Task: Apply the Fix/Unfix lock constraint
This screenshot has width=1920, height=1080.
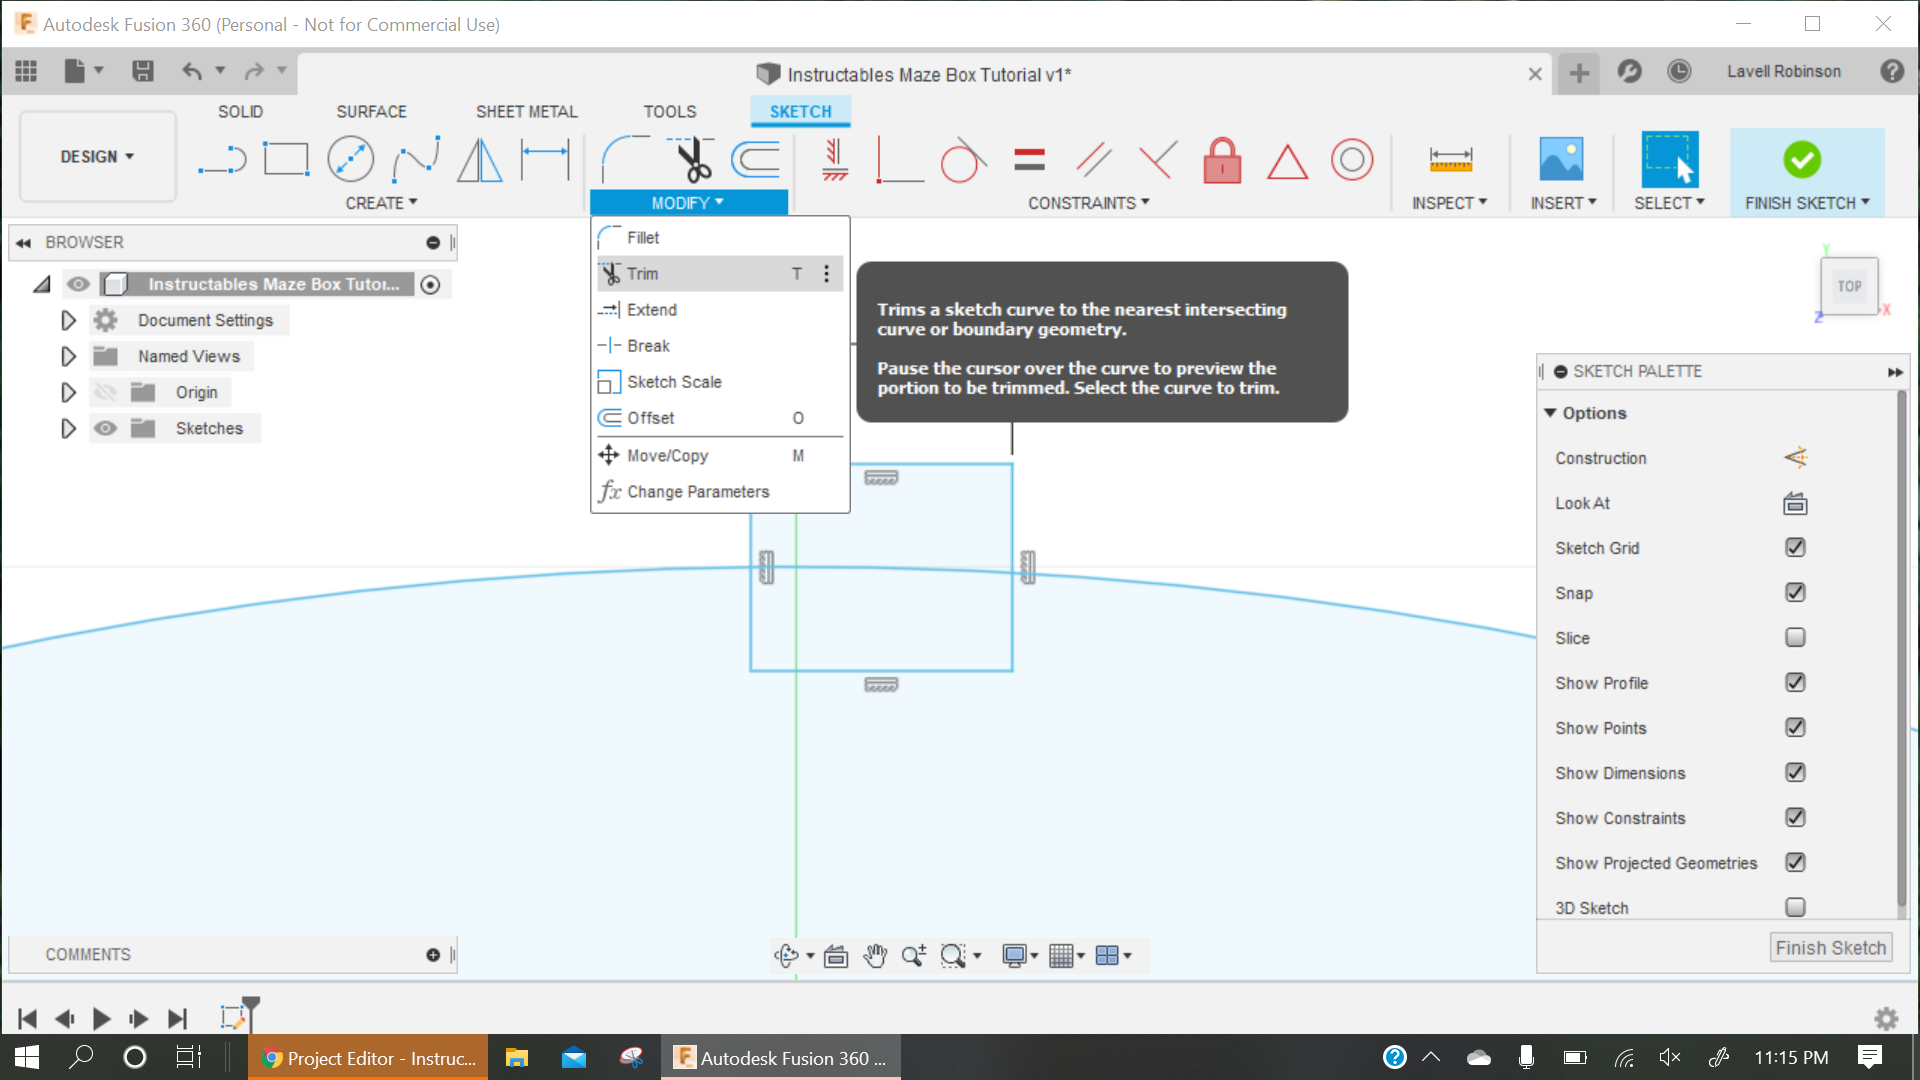Action: click(1222, 160)
